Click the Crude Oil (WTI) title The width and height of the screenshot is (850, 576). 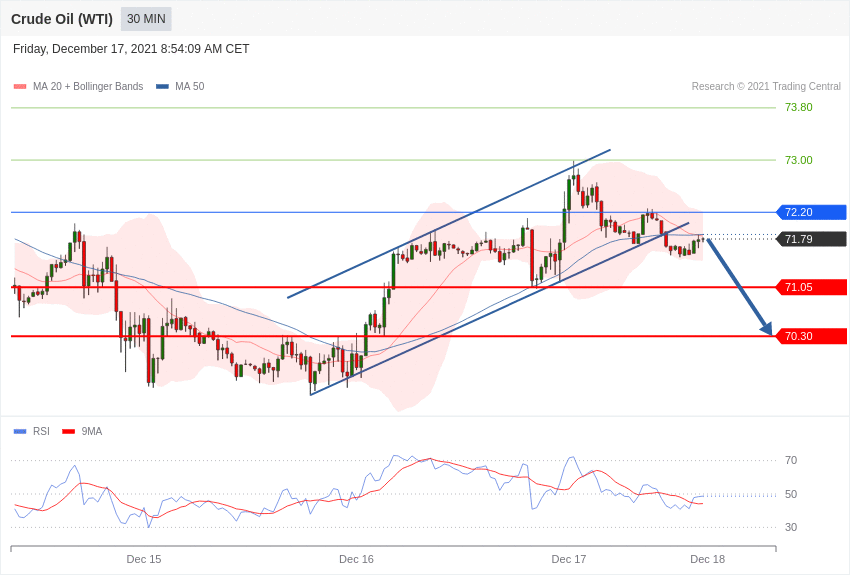coord(62,20)
